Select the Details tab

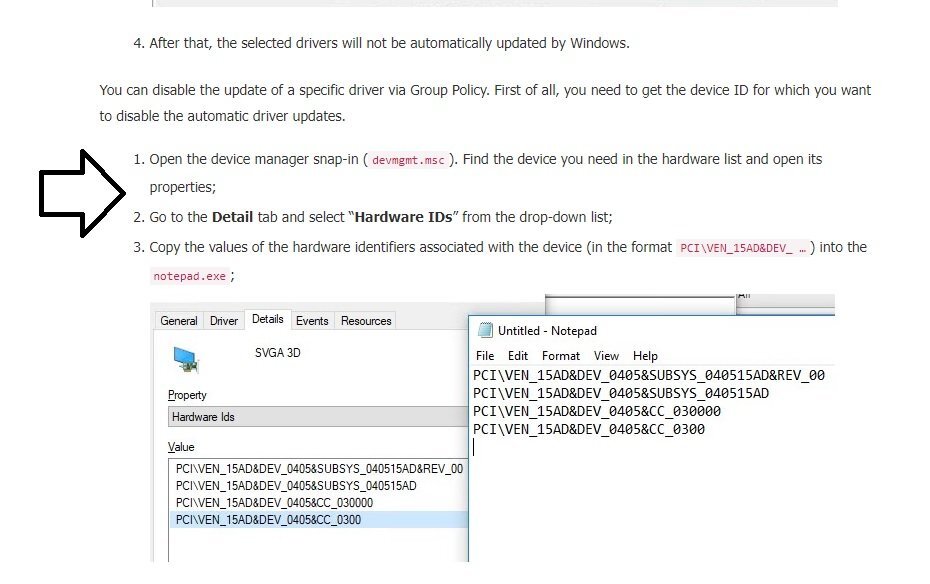point(267,319)
